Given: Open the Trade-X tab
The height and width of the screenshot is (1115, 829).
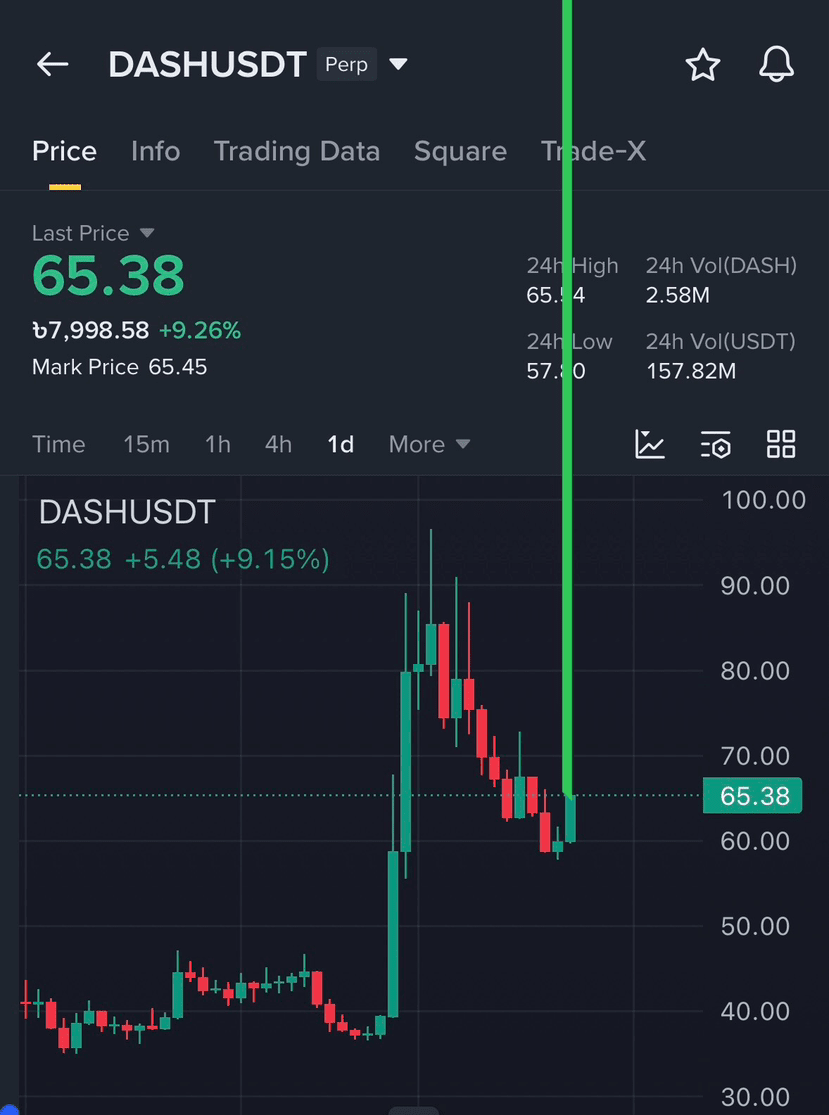Looking at the screenshot, I should click(593, 151).
